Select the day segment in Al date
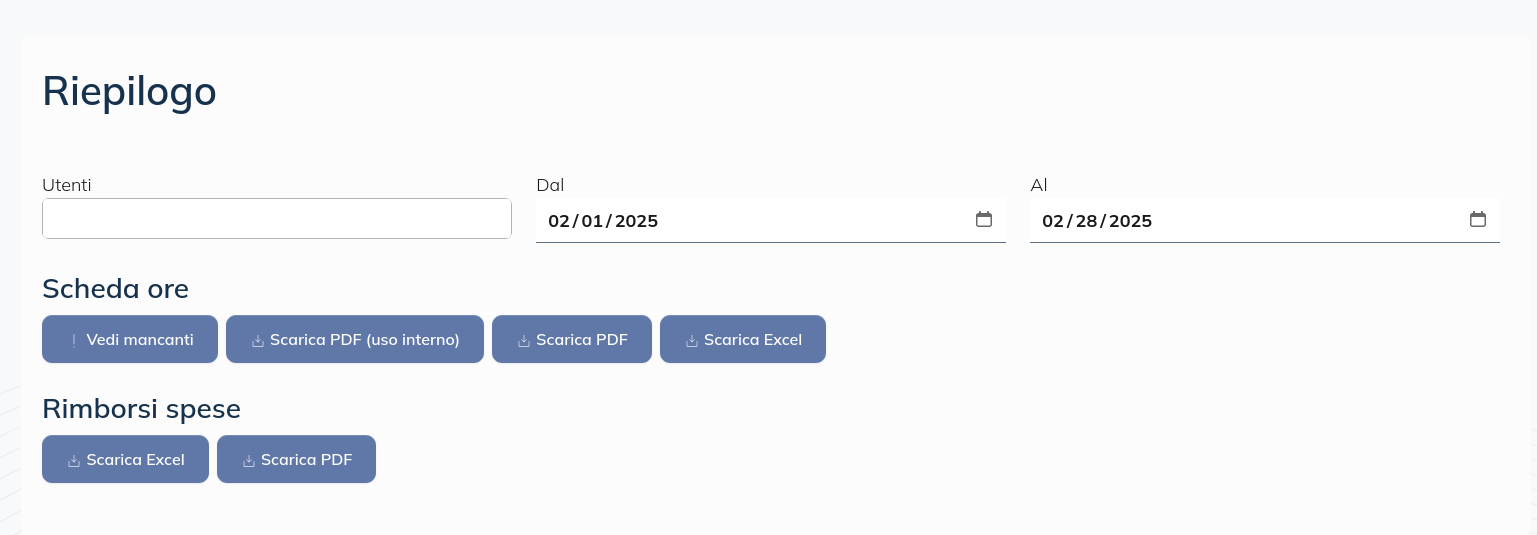 [x=1086, y=221]
